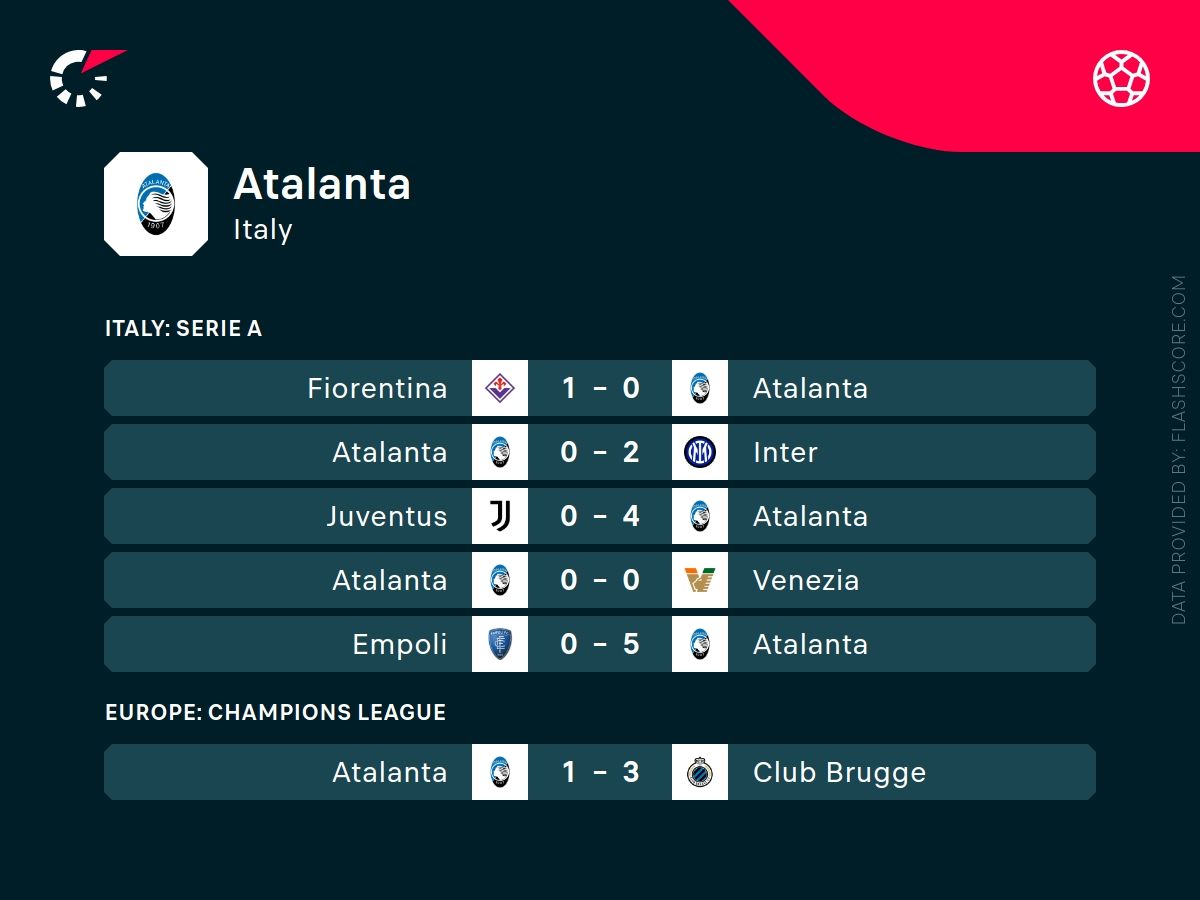
Task: Select the Atalanta title heading
Action: click(x=322, y=184)
